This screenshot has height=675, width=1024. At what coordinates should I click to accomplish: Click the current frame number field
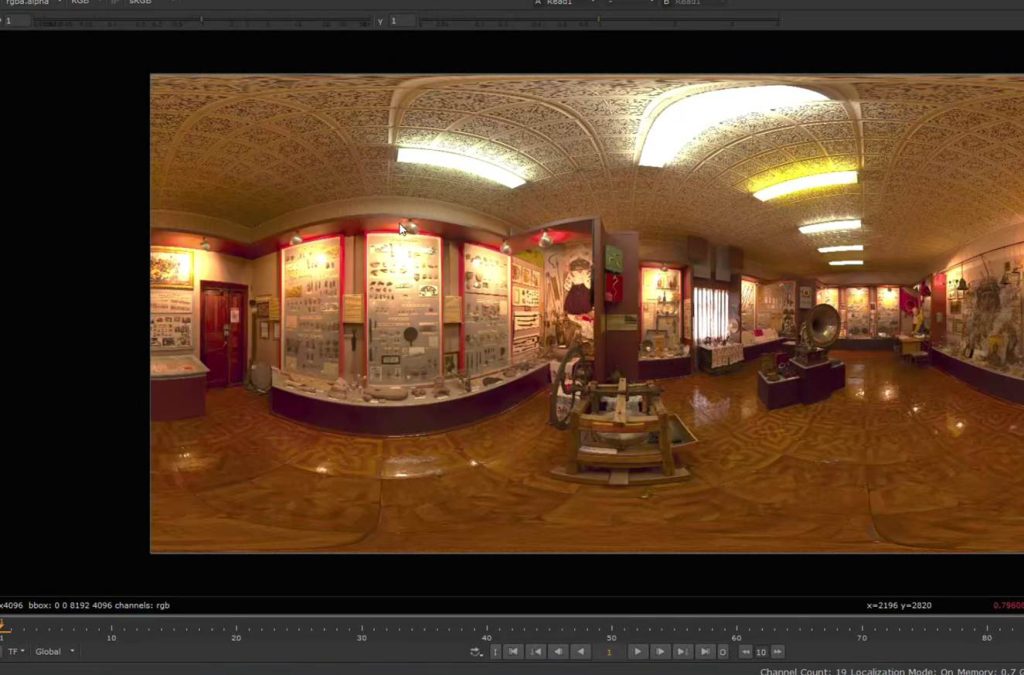pyautogui.click(x=609, y=652)
